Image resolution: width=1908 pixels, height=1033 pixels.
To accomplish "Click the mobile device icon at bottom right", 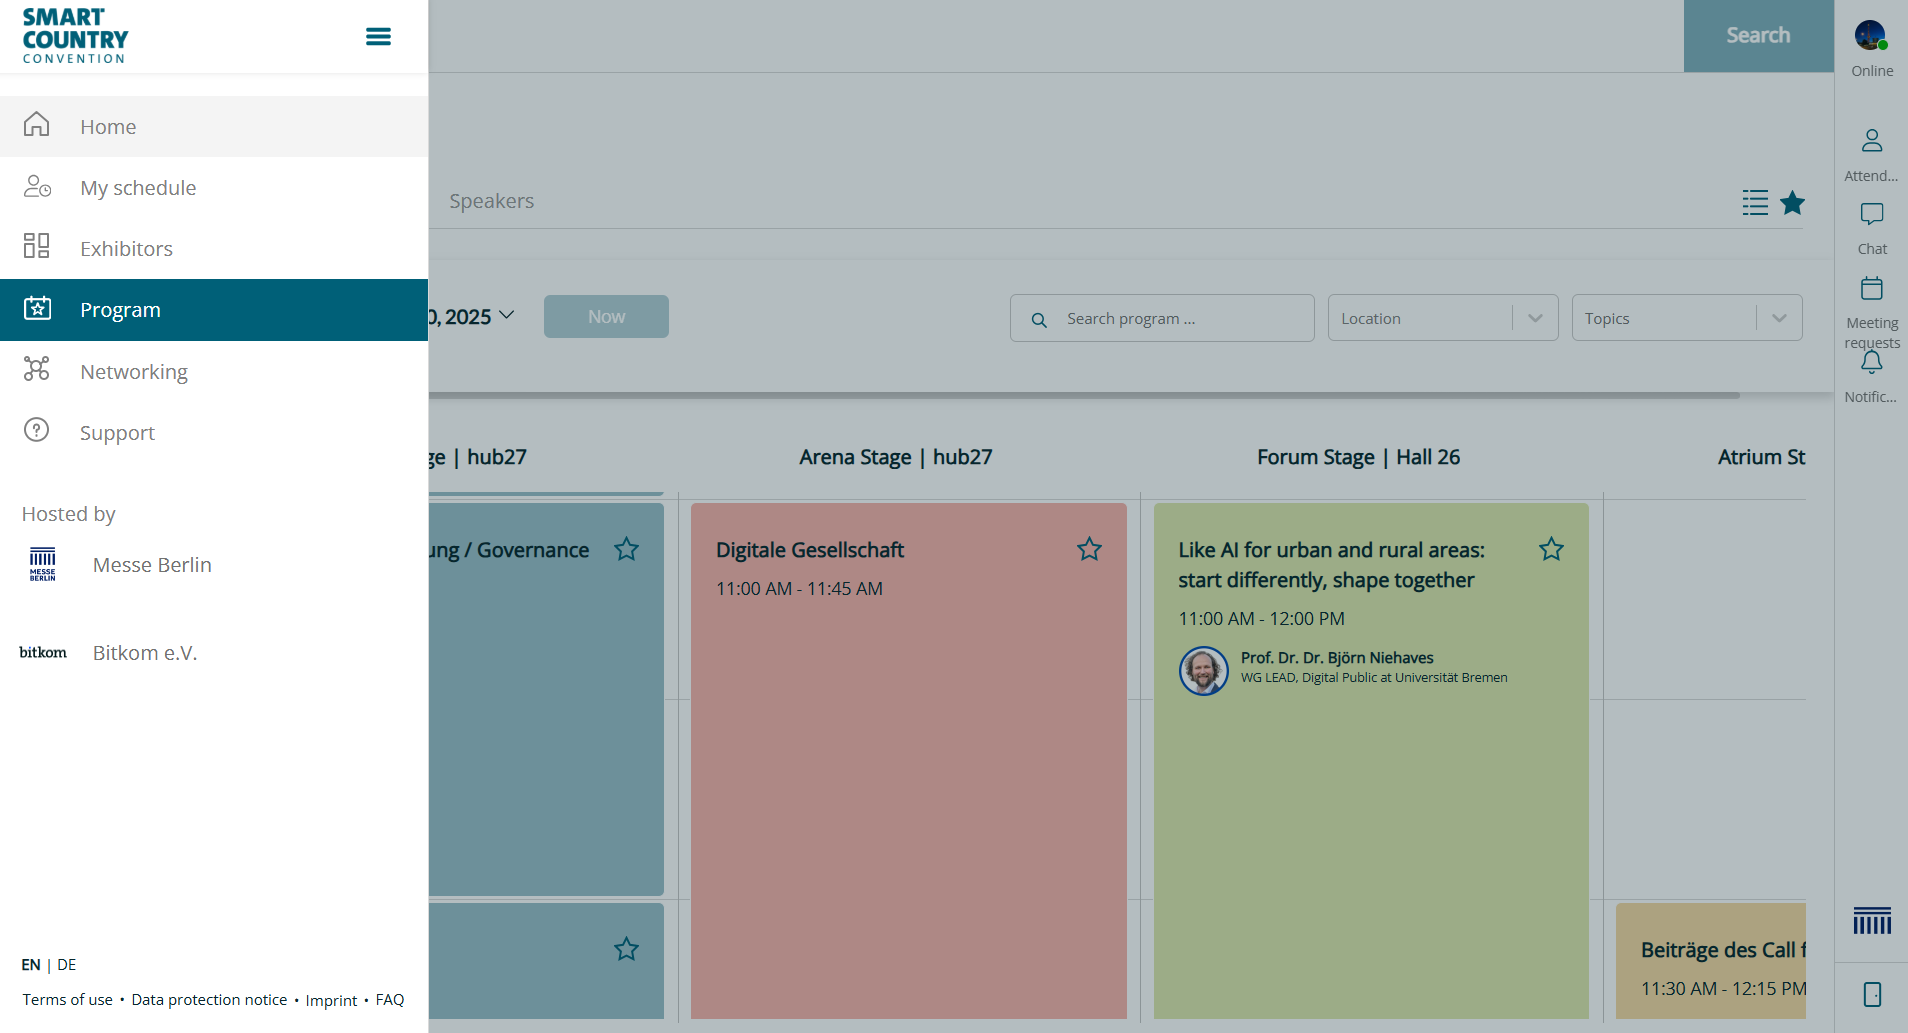I will click(1872, 994).
